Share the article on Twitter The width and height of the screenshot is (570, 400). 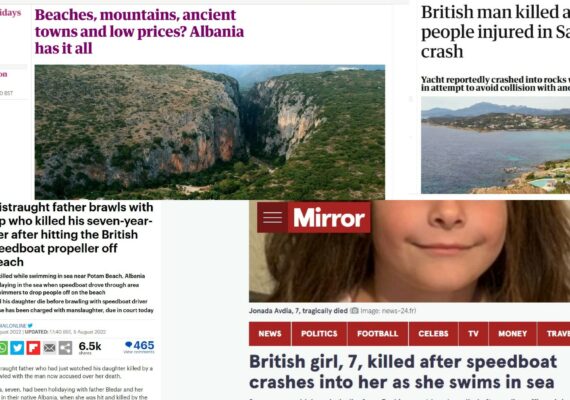tap(17, 348)
